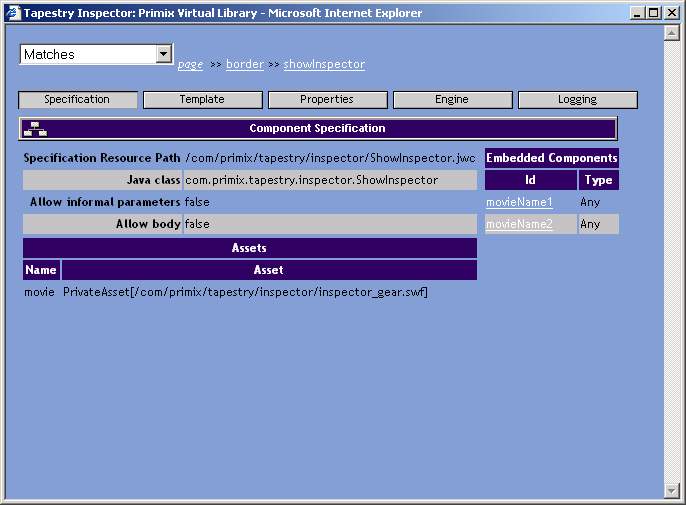Open the Matches dropdown list

tap(164, 55)
